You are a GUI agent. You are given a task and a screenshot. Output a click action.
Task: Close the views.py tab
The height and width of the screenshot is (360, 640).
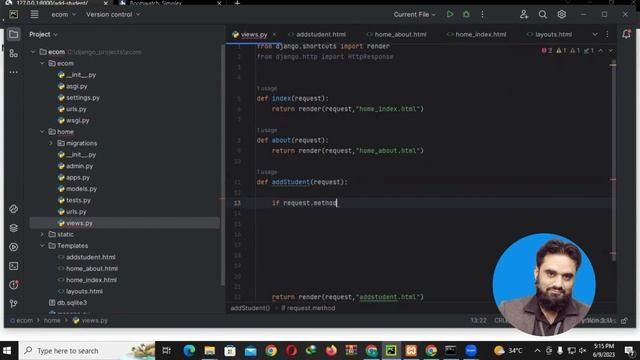(275, 34)
